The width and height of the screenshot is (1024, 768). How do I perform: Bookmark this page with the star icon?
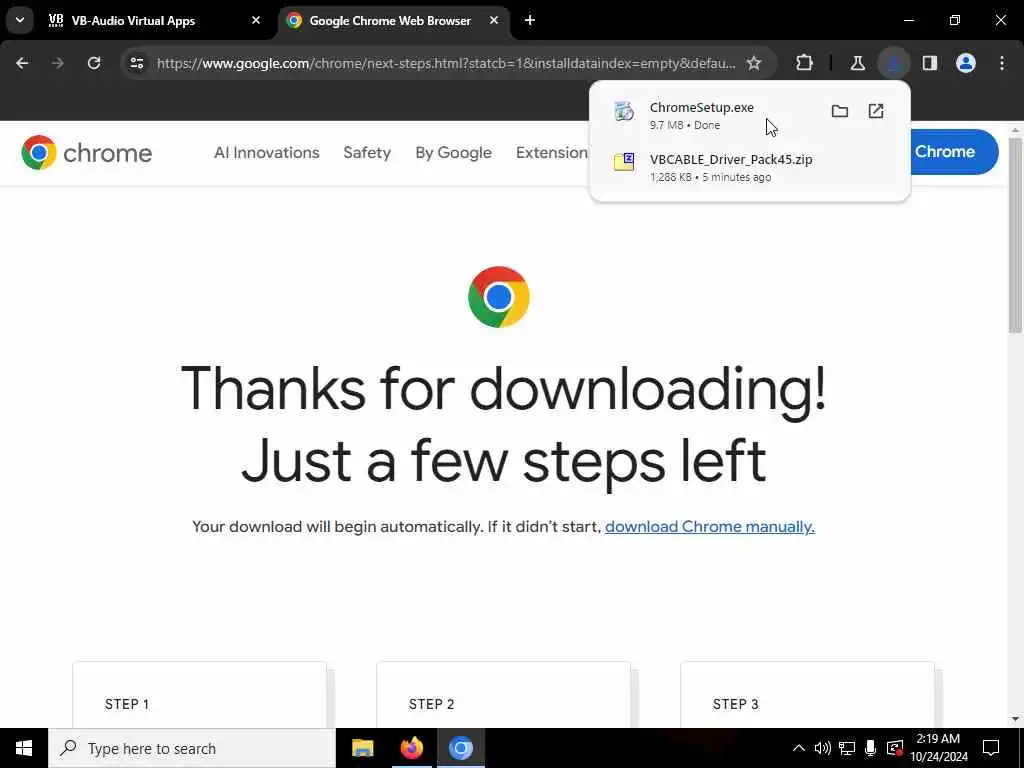(x=754, y=63)
